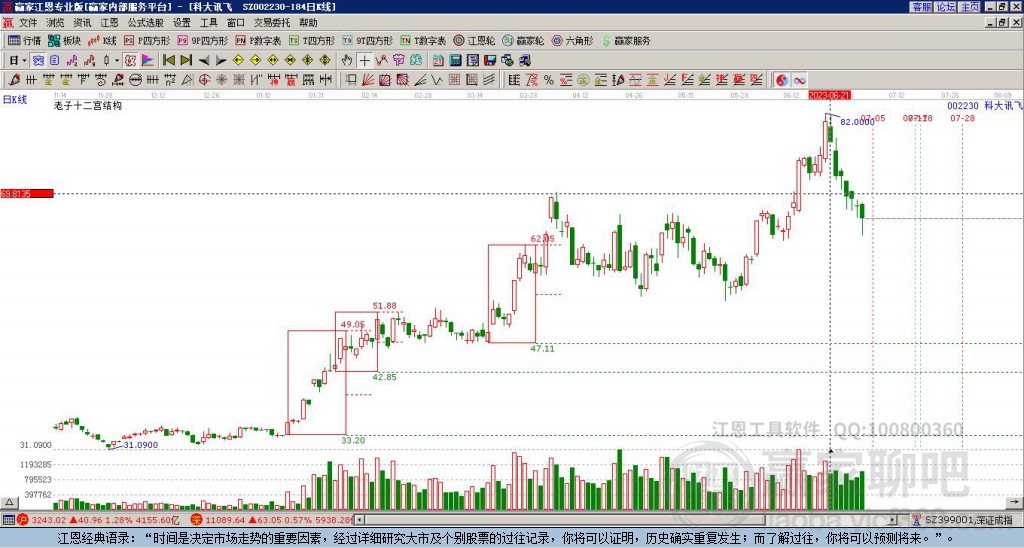Select the percent % line tool
The width and height of the screenshot is (1024, 548).
pos(549,80)
